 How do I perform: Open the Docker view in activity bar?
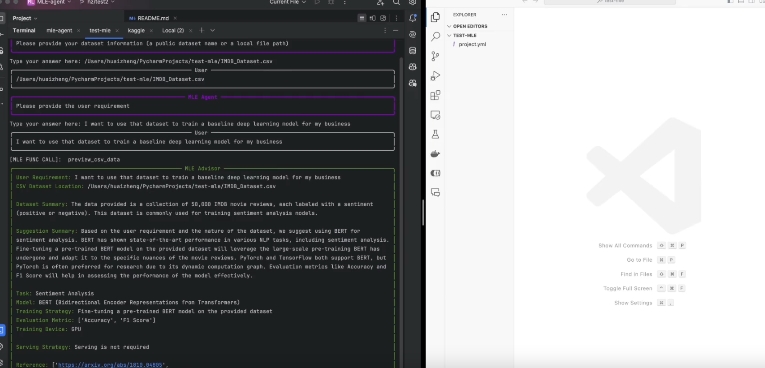pos(435,154)
